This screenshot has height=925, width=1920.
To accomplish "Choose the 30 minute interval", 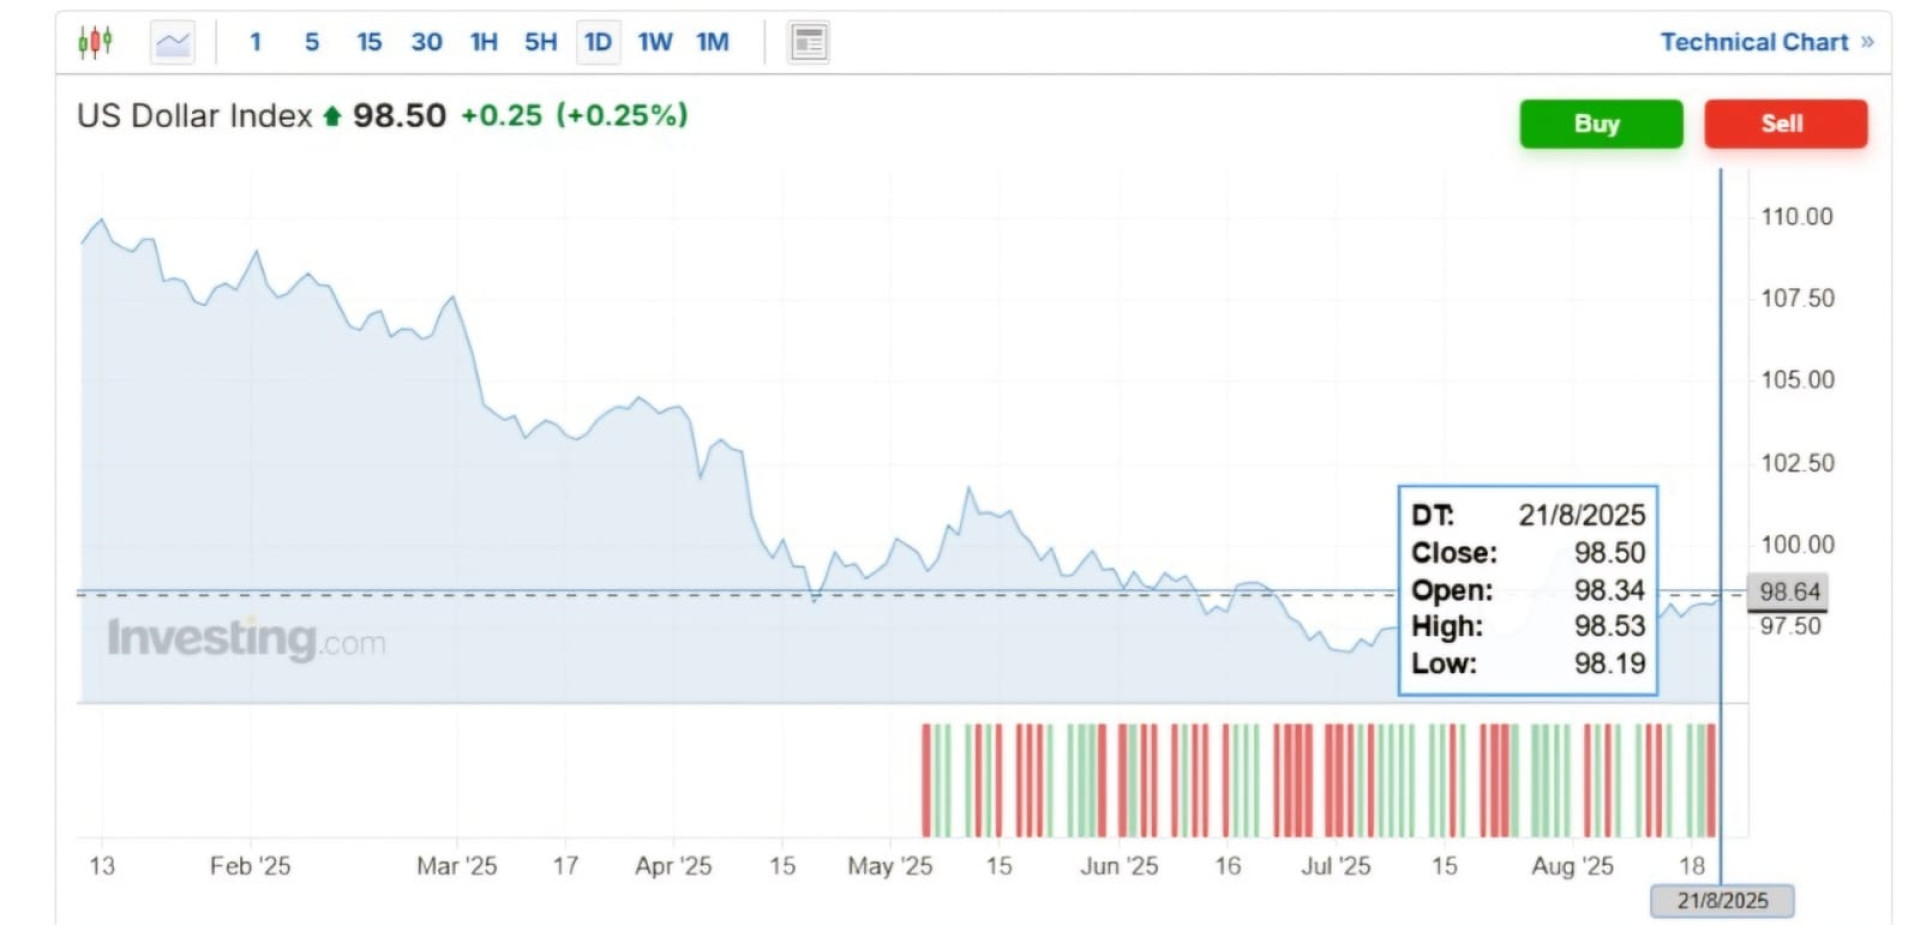I will 426,42.
